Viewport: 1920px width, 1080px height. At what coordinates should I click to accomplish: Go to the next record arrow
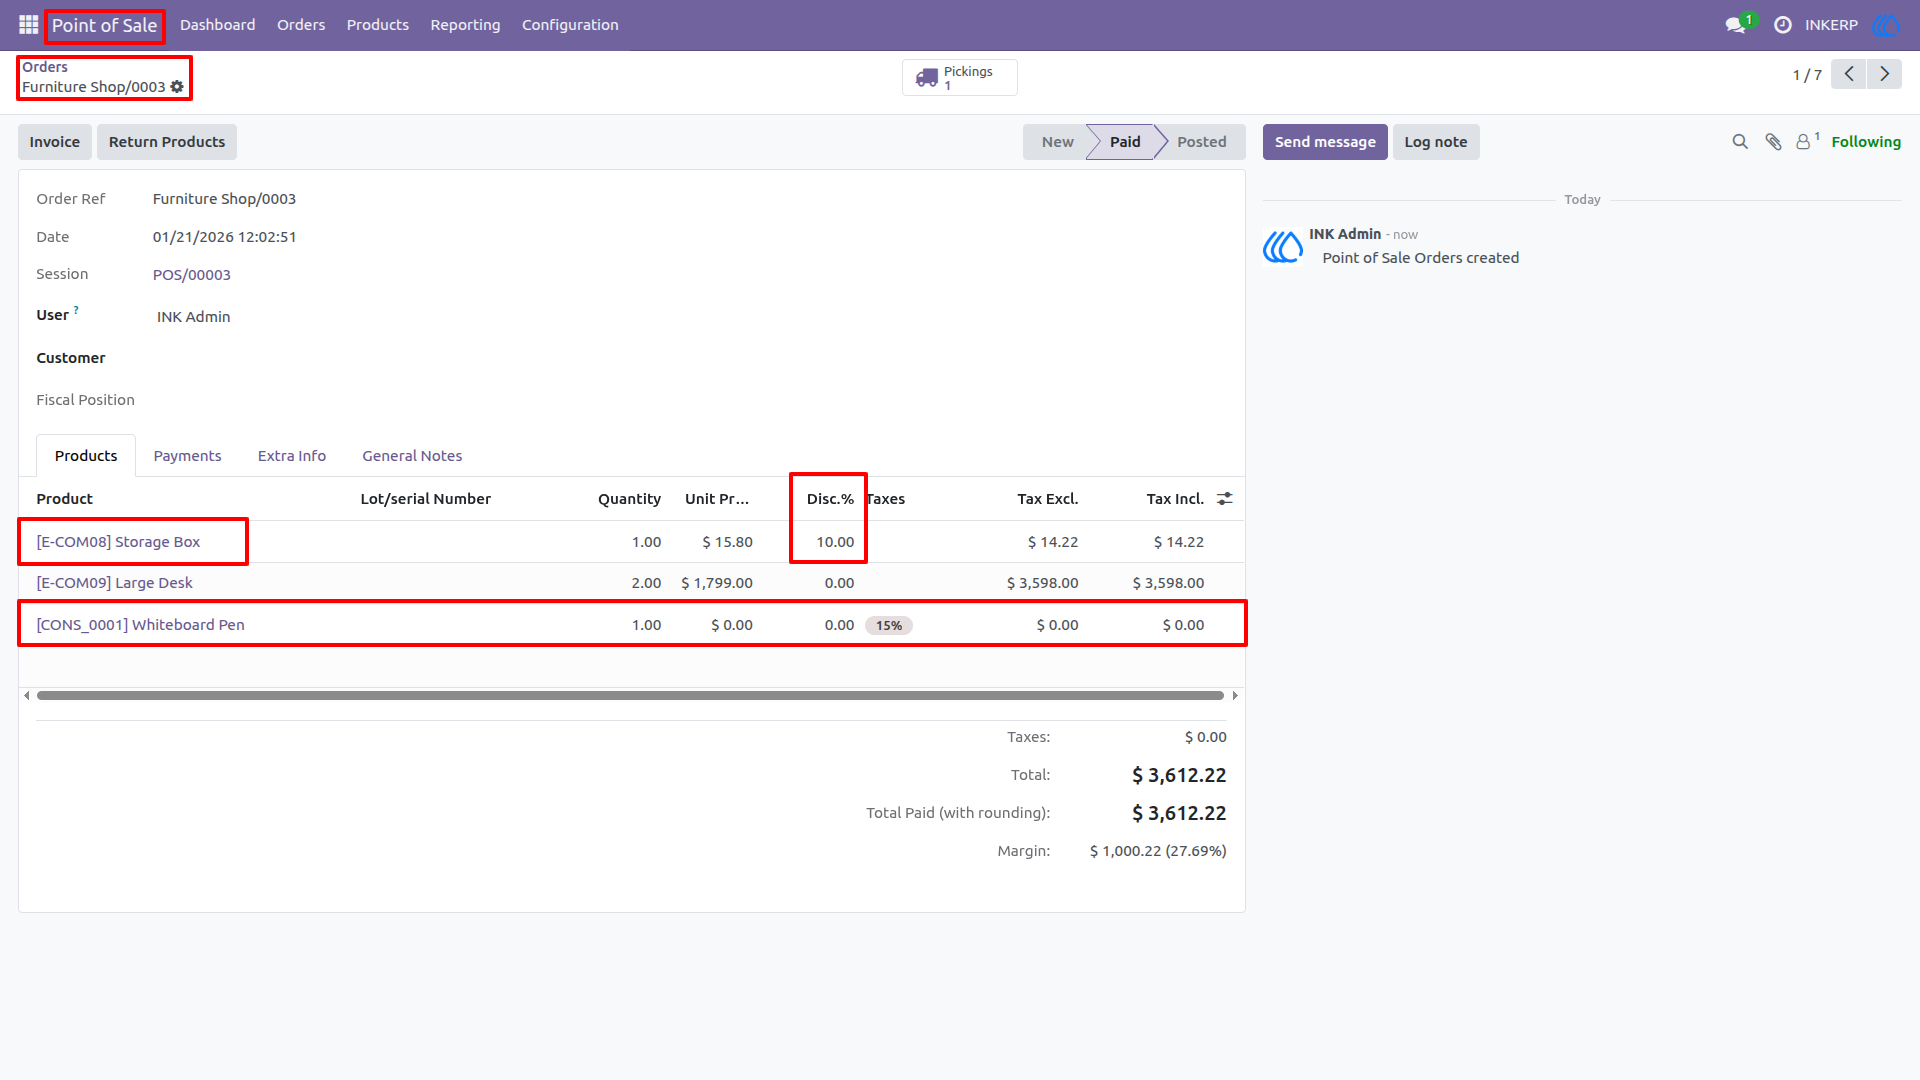click(x=1884, y=74)
